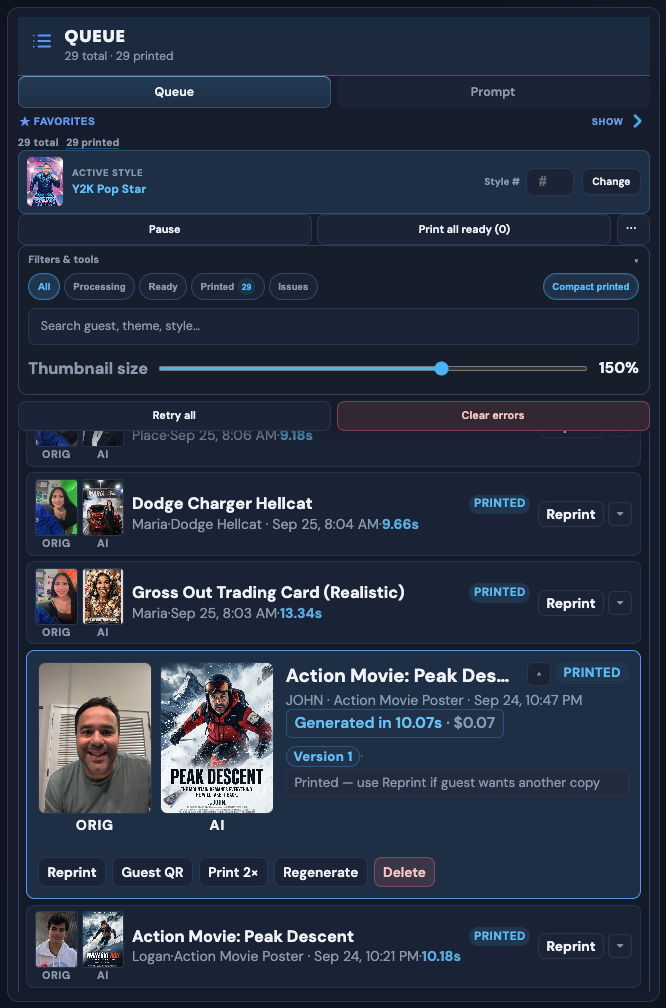The image size is (666, 1008).
Task: Click the 29 printed underlined count
Action: pos(93,143)
